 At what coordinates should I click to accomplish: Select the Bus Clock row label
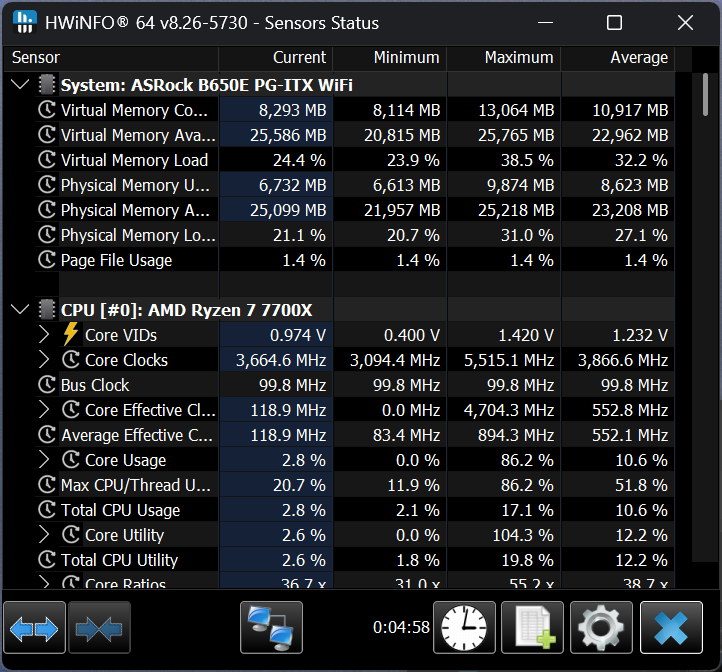pos(95,385)
